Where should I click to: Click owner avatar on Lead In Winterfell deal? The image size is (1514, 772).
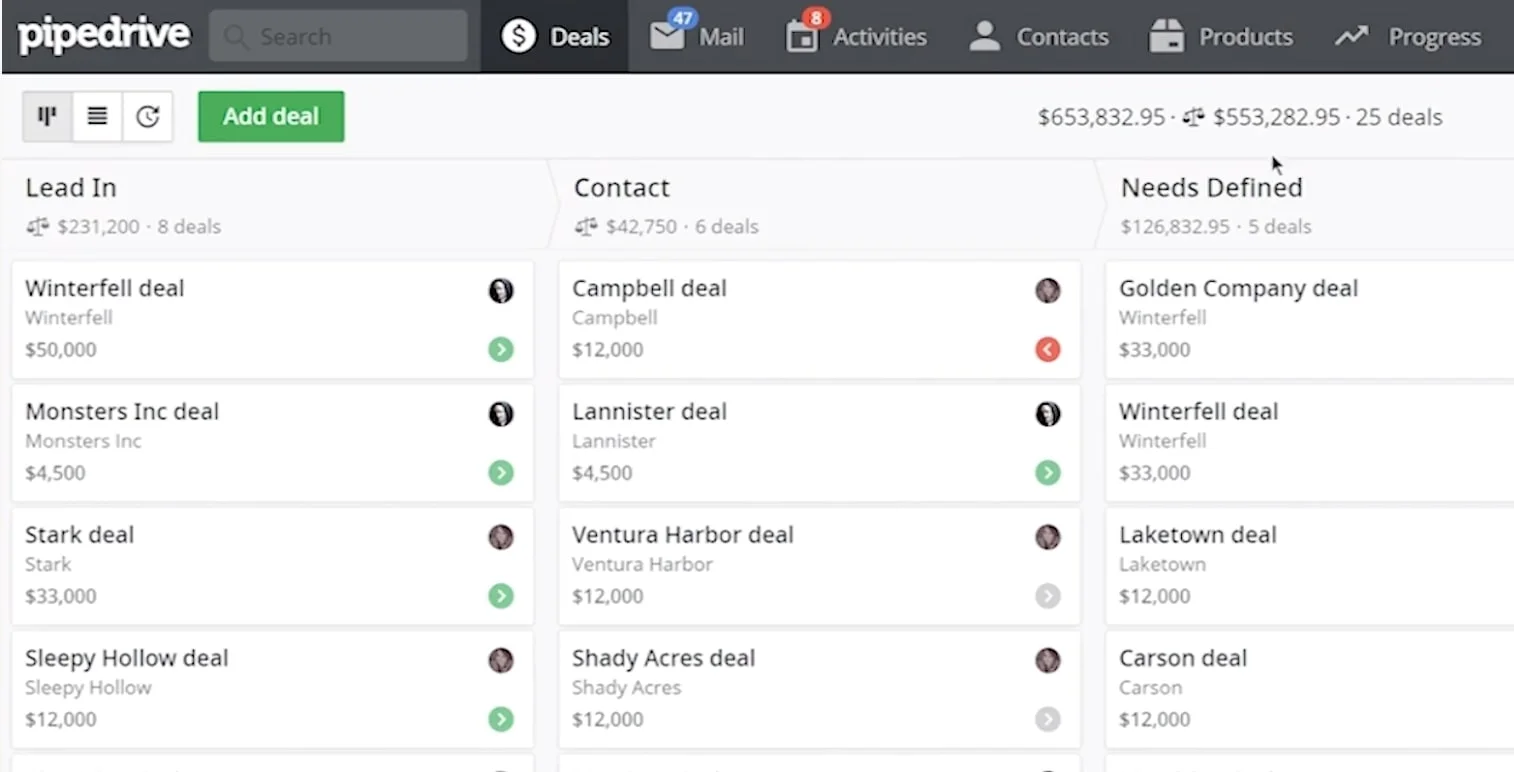[501, 291]
